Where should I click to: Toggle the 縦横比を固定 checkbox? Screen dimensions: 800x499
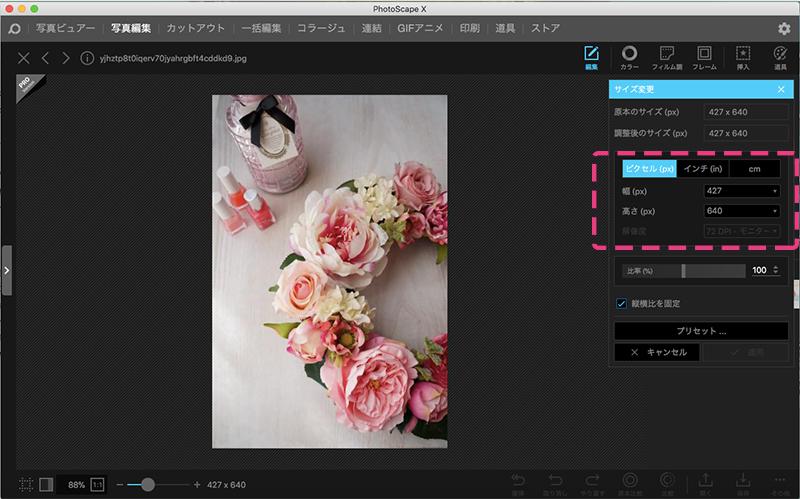click(621, 304)
